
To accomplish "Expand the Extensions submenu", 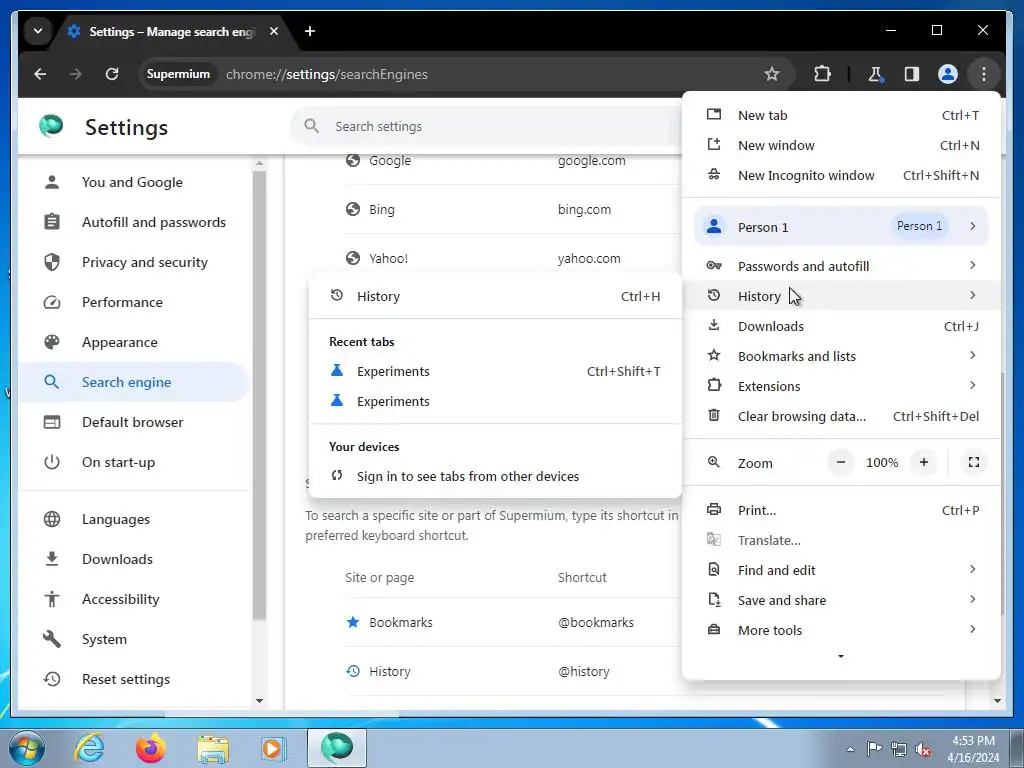I will pyautogui.click(x=841, y=386).
